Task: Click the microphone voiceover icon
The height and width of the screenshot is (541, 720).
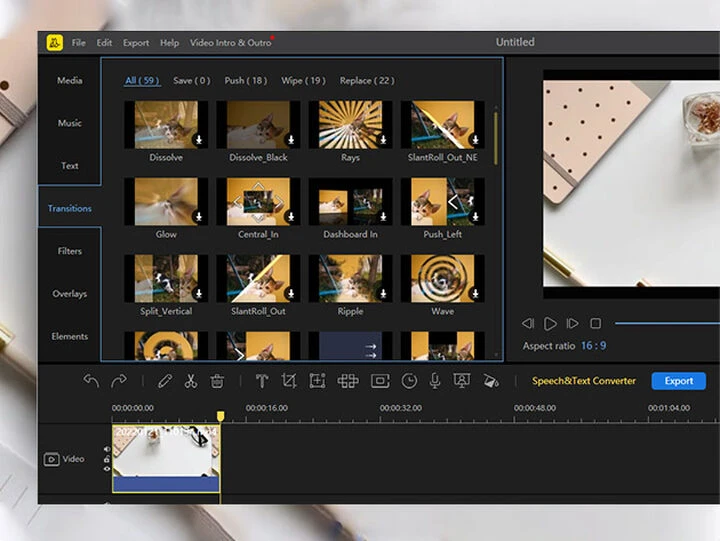Action: [435, 381]
